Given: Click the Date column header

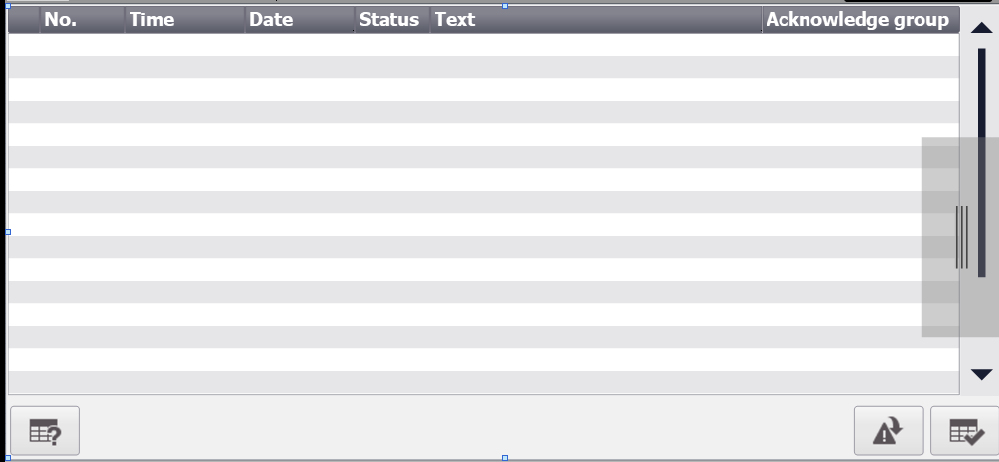Looking at the screenshot, I should click(298, 20).
